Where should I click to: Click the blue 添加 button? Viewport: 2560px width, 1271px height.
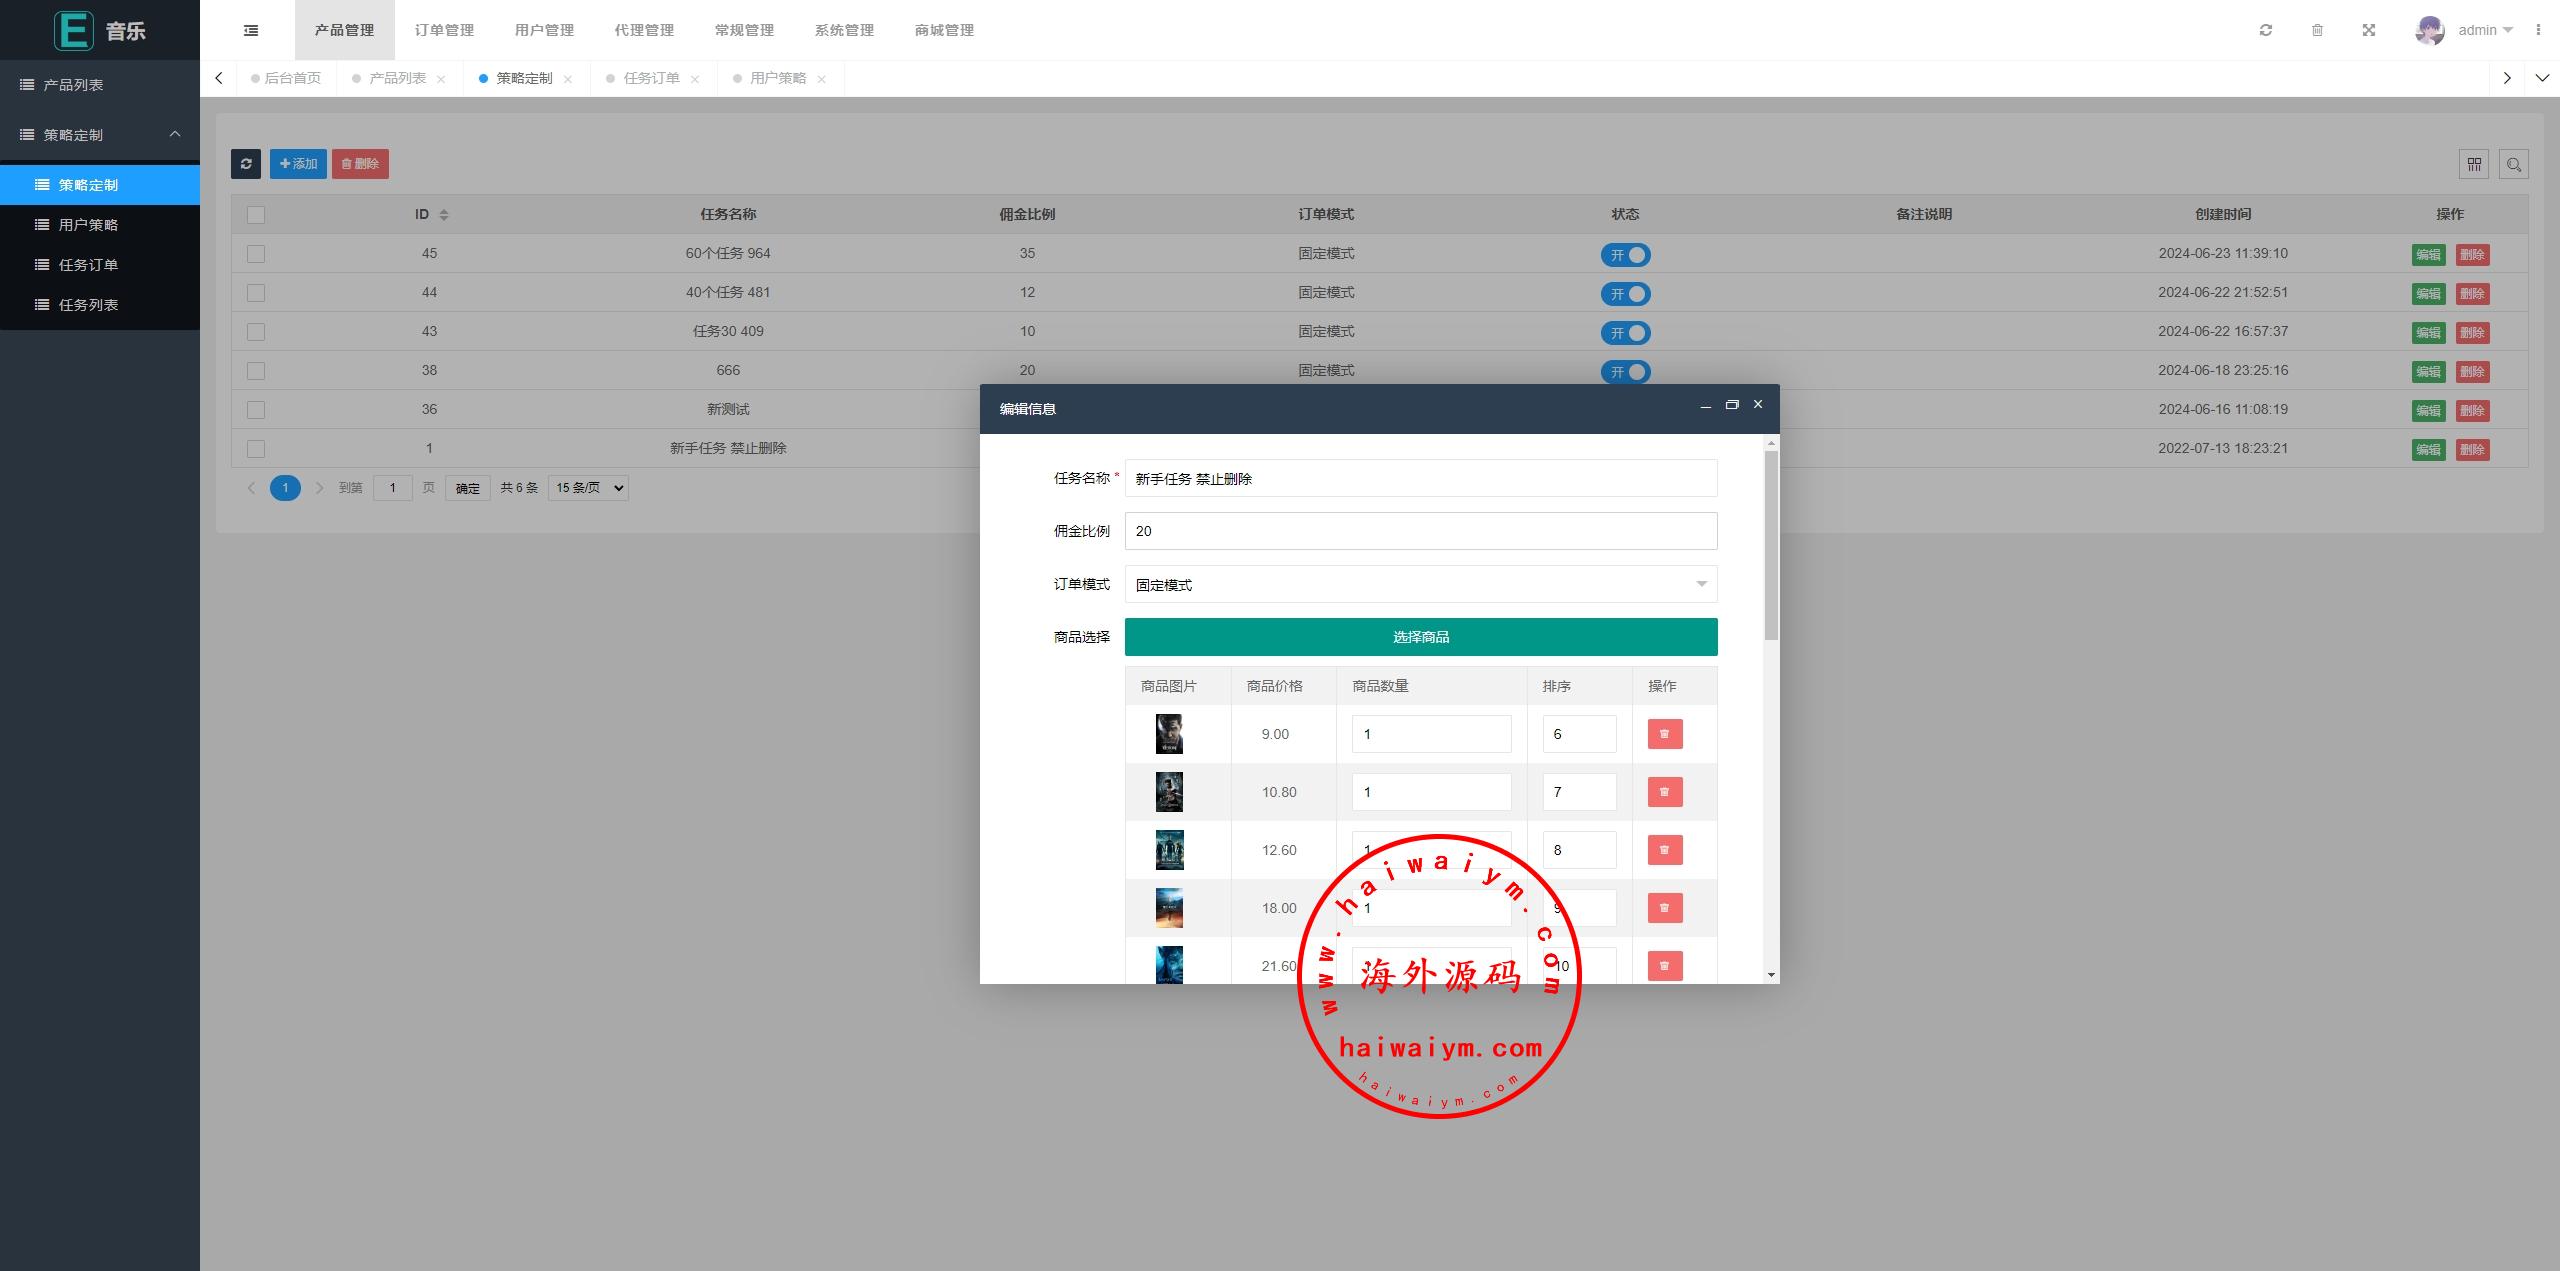298,164
